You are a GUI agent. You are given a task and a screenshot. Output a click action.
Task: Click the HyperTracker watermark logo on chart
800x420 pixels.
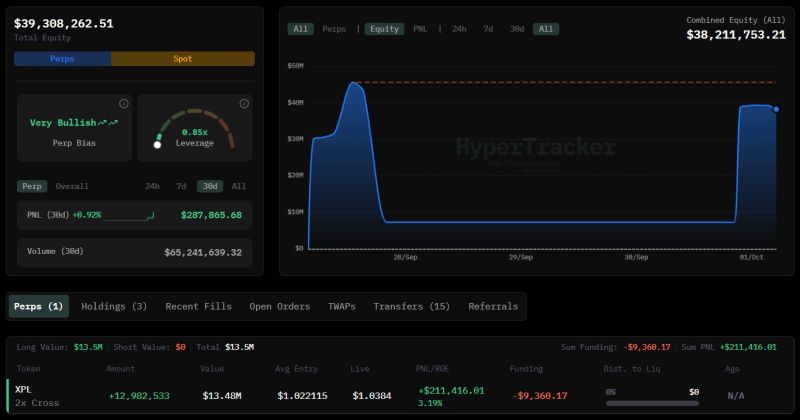pyautogui.click(x=536, y=148)
